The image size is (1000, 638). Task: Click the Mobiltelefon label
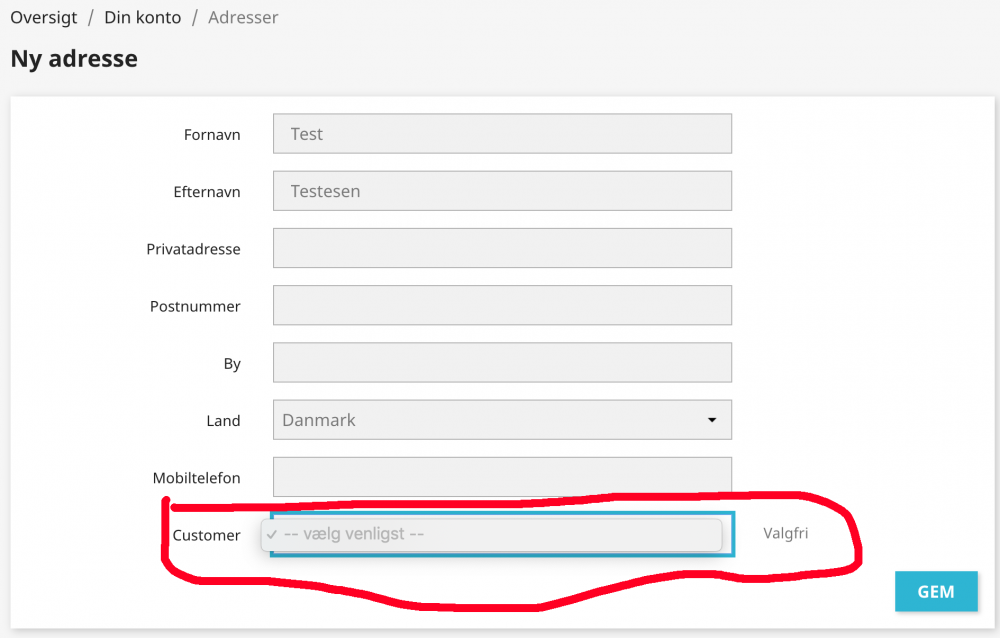(196, 478)
